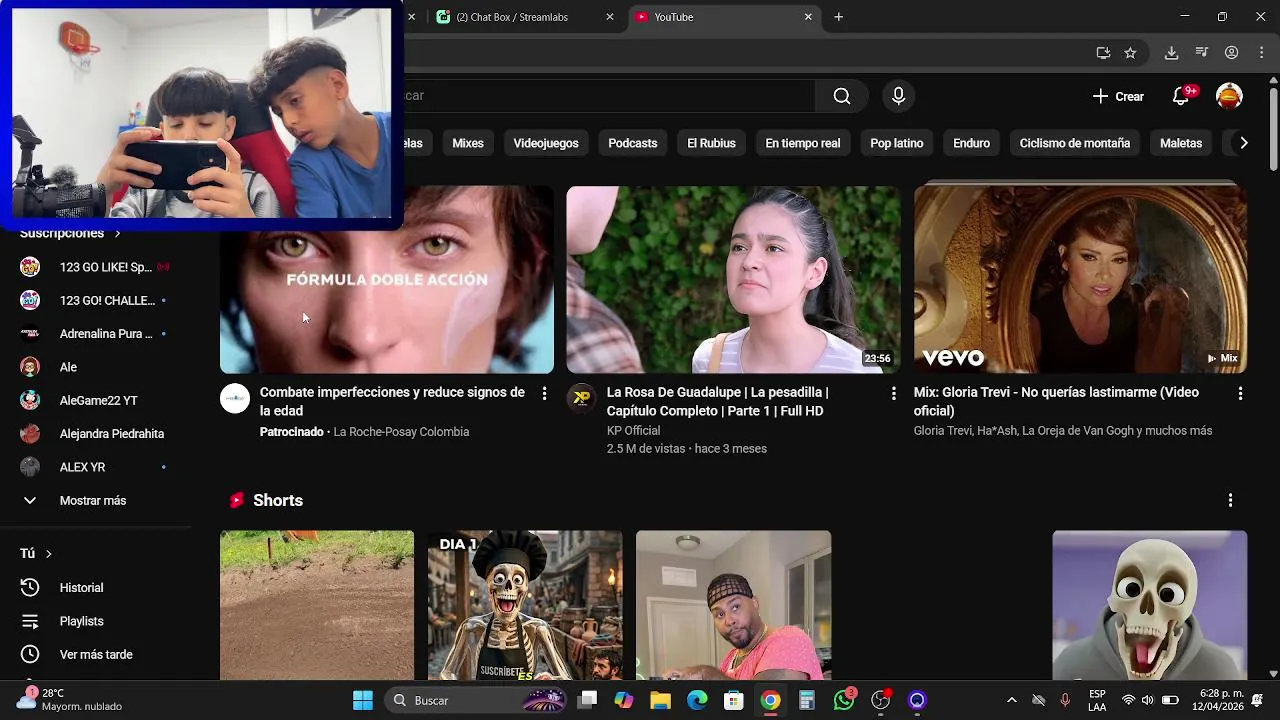Open La Rosa De Guadalupe video thumbnail

733,280
